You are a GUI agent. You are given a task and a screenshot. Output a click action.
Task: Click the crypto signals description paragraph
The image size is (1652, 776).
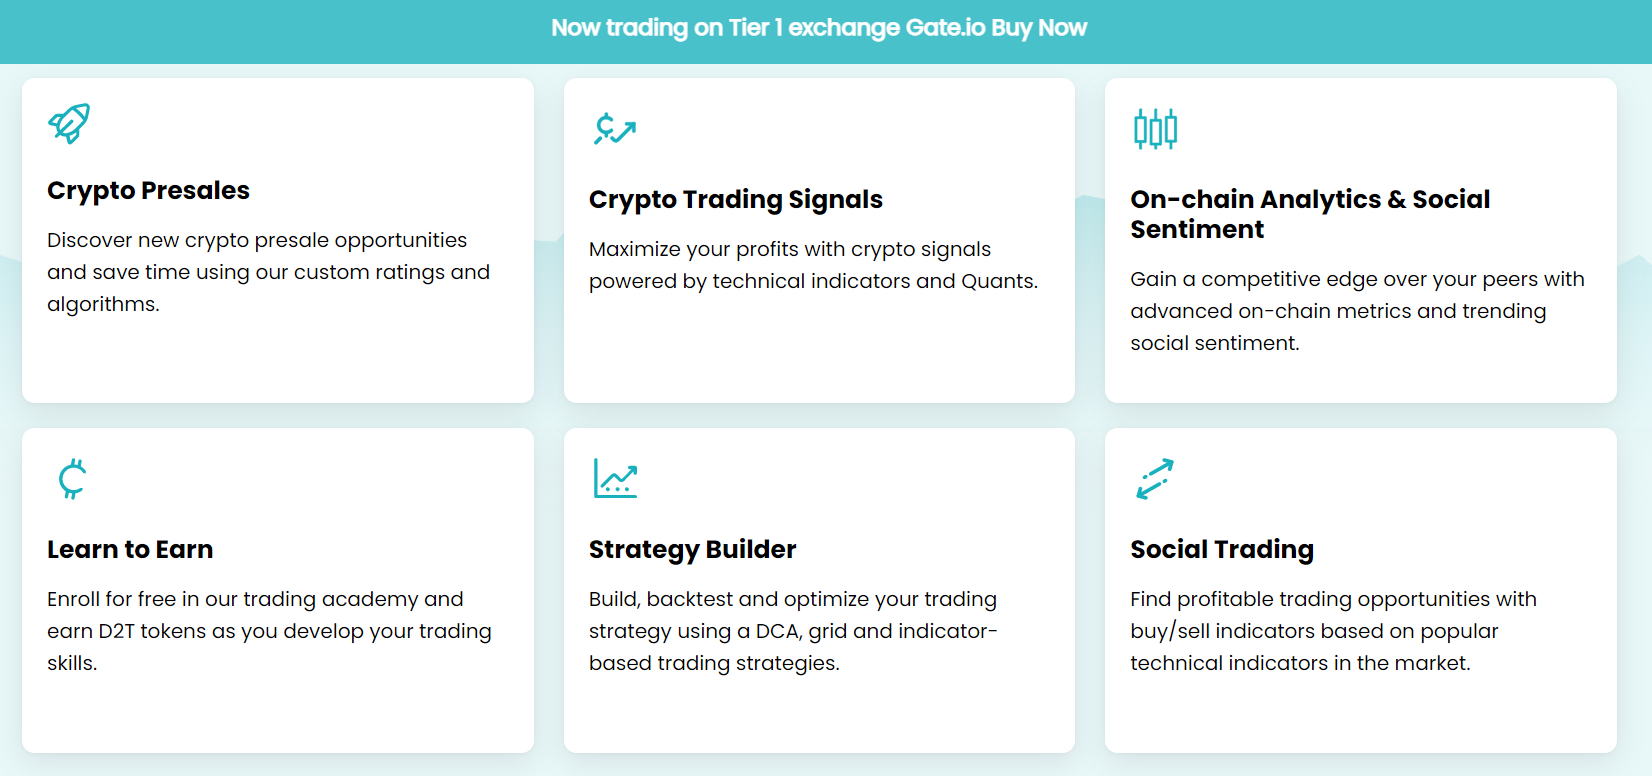pyautogui.click(x=813, y=265)
